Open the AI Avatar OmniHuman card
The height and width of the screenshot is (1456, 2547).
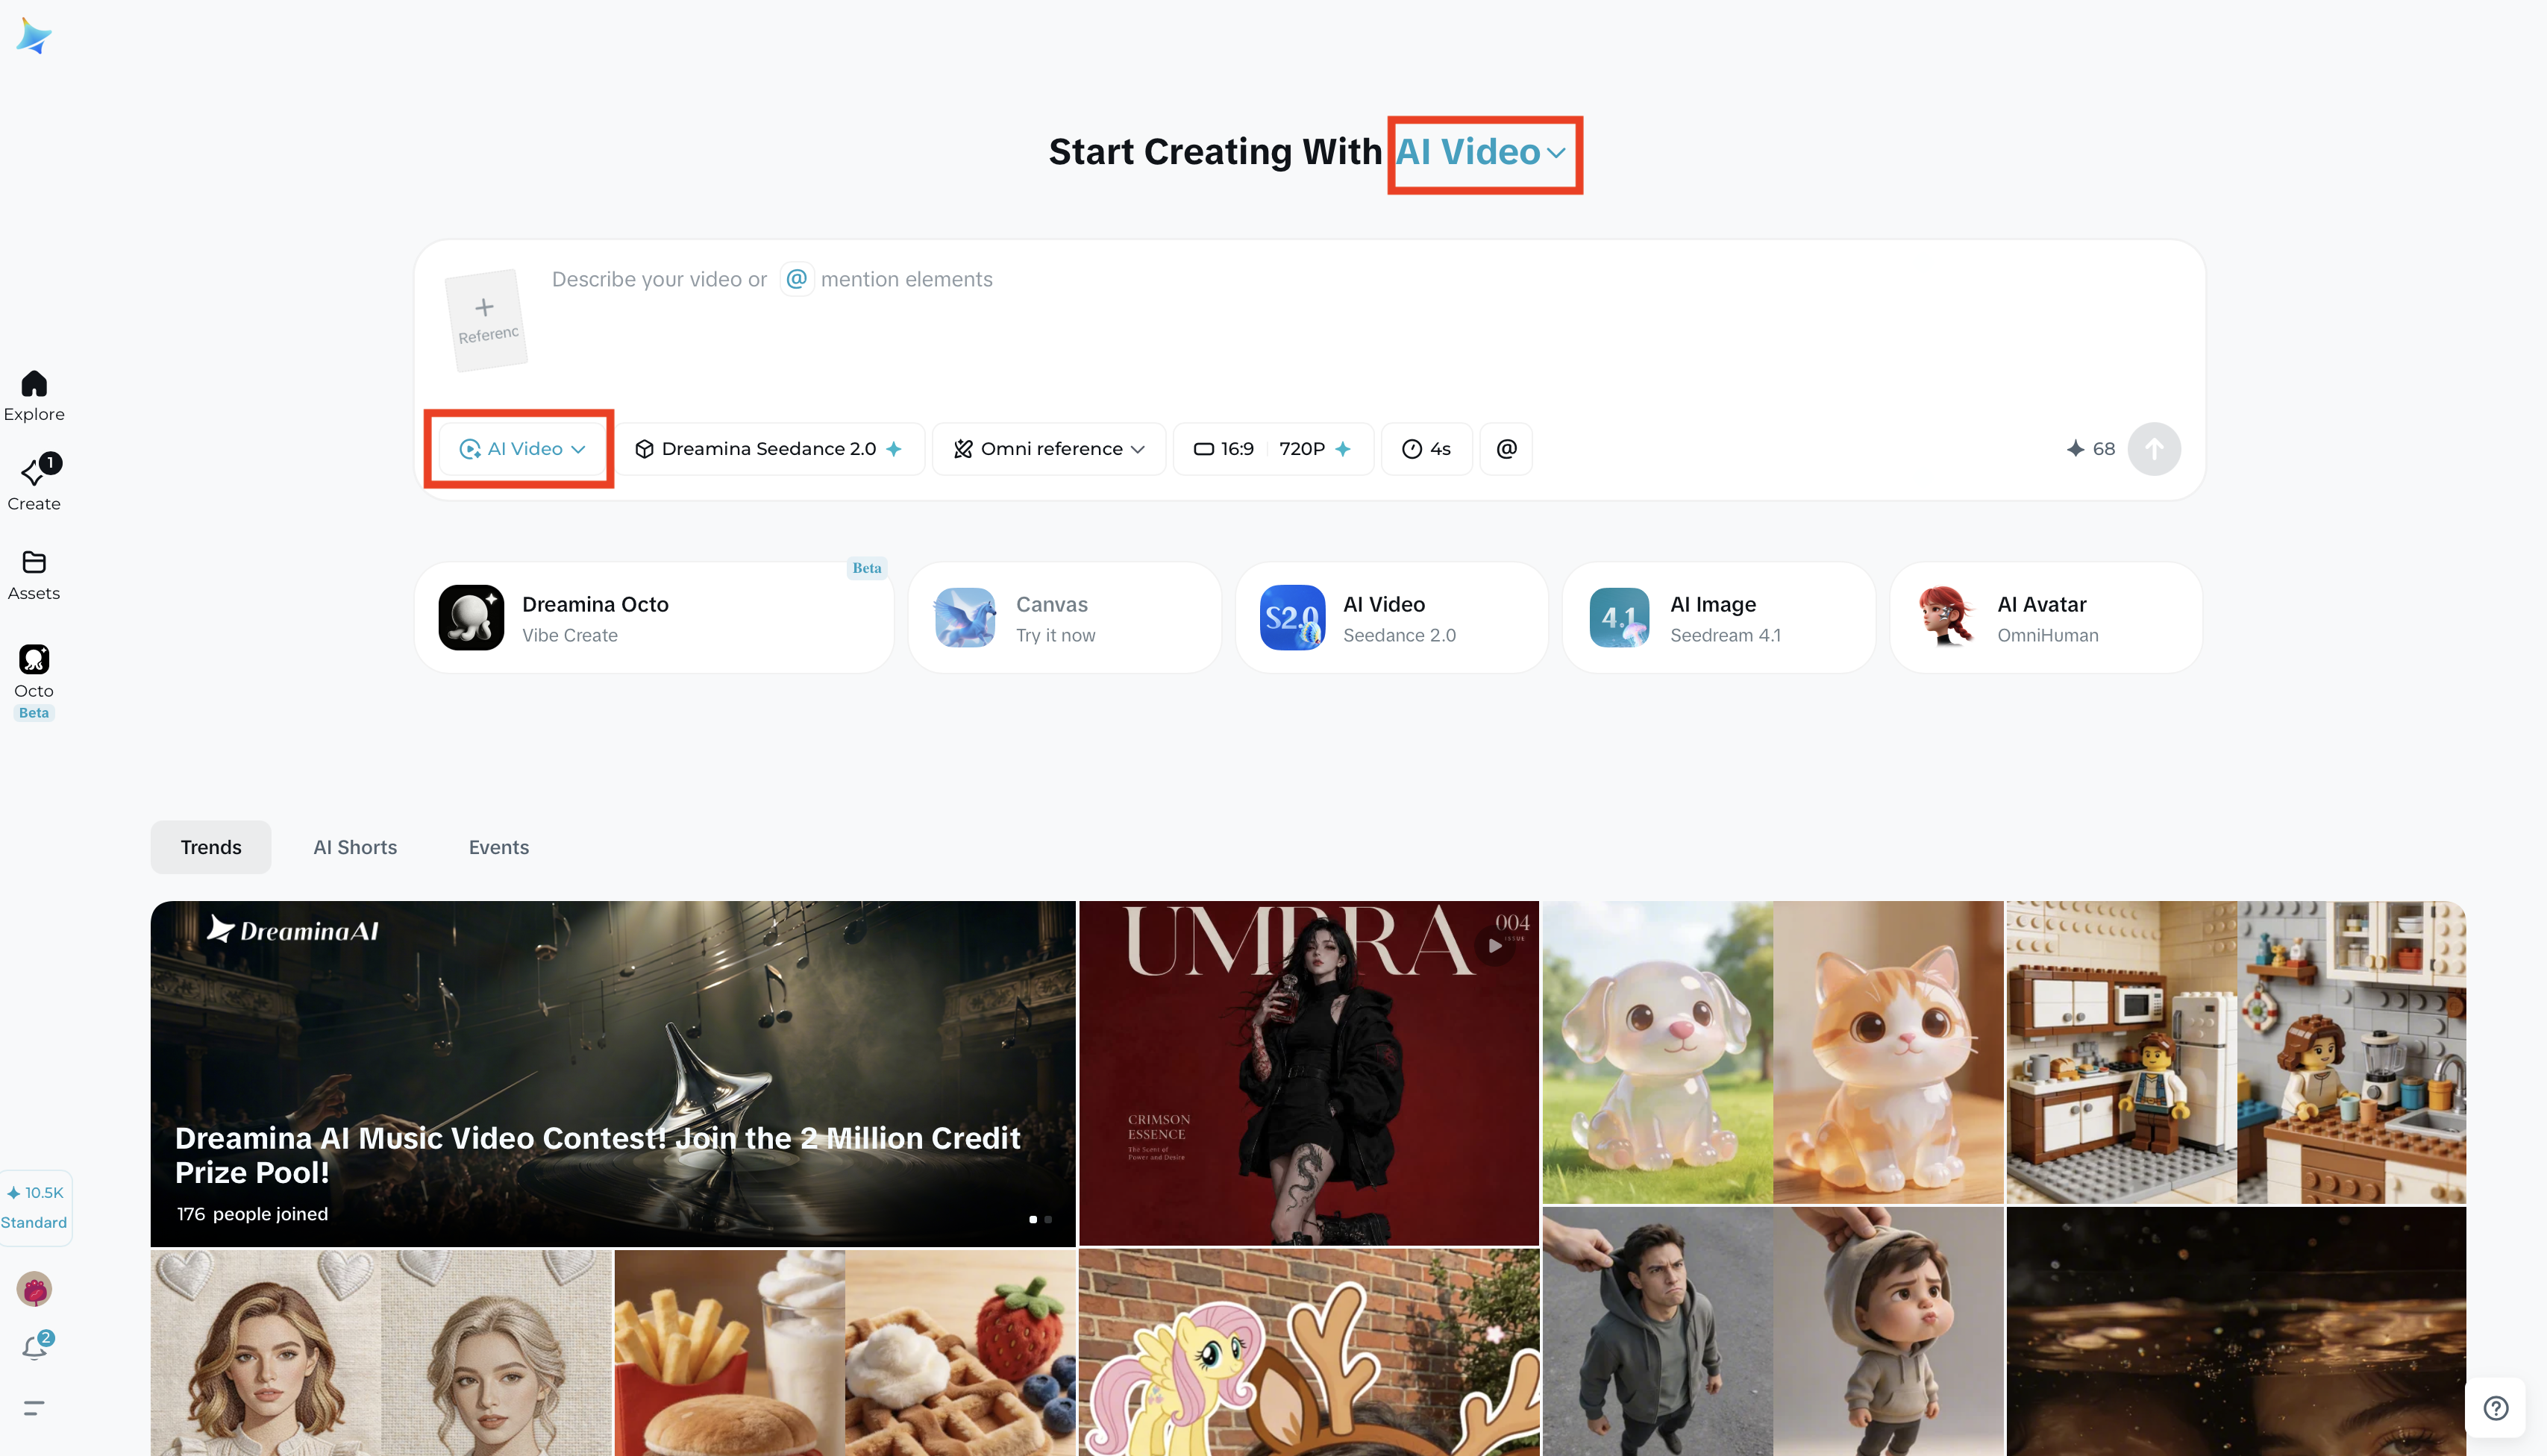(2046, 618)
